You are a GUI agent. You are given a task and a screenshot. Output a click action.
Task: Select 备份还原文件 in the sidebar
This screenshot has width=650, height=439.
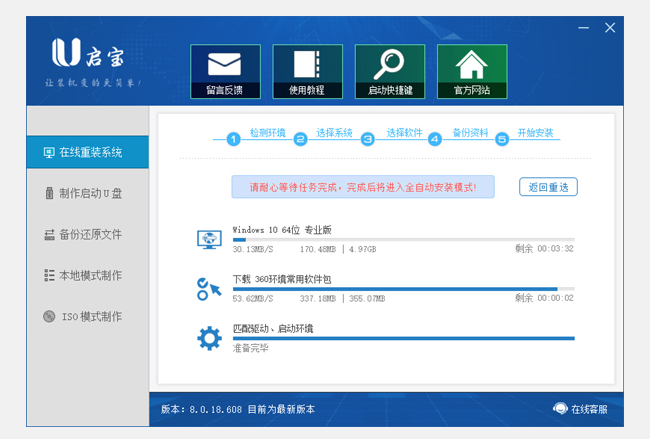(x=87, y=234)
